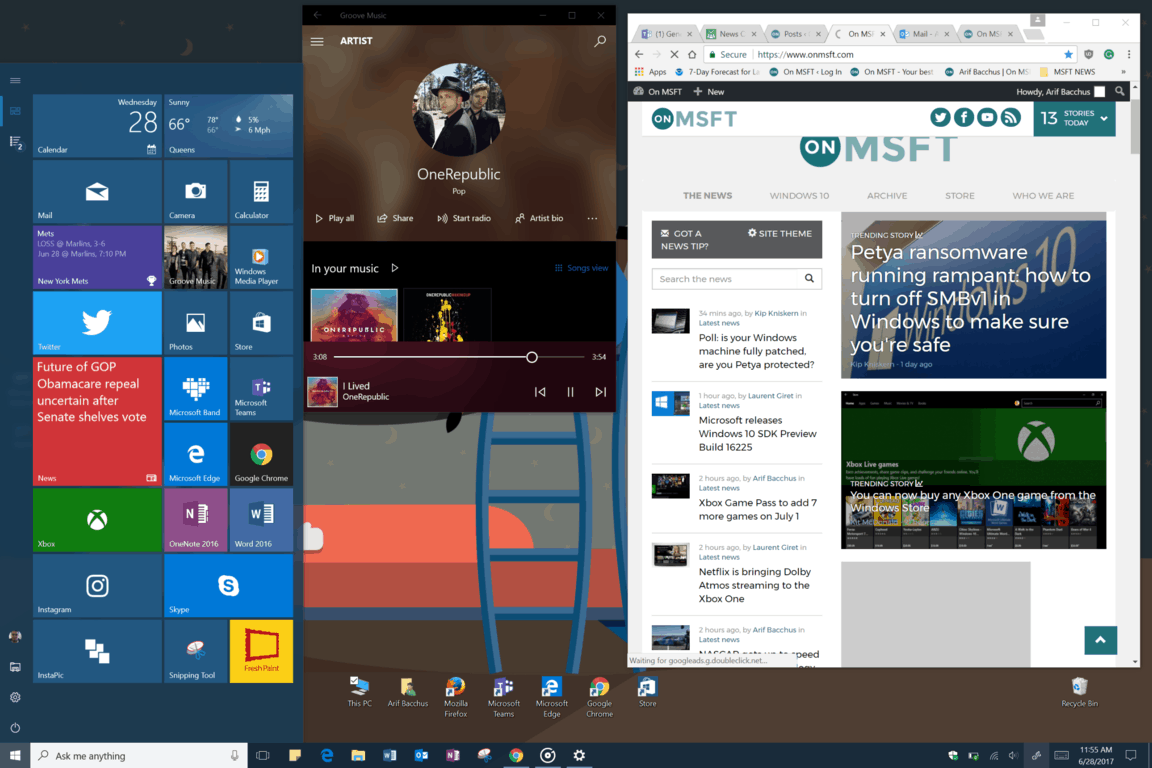Open the Twitter tile in Start menu
Image resolution: width=1152 pixels, height=768 pixels.
(97, 323)
